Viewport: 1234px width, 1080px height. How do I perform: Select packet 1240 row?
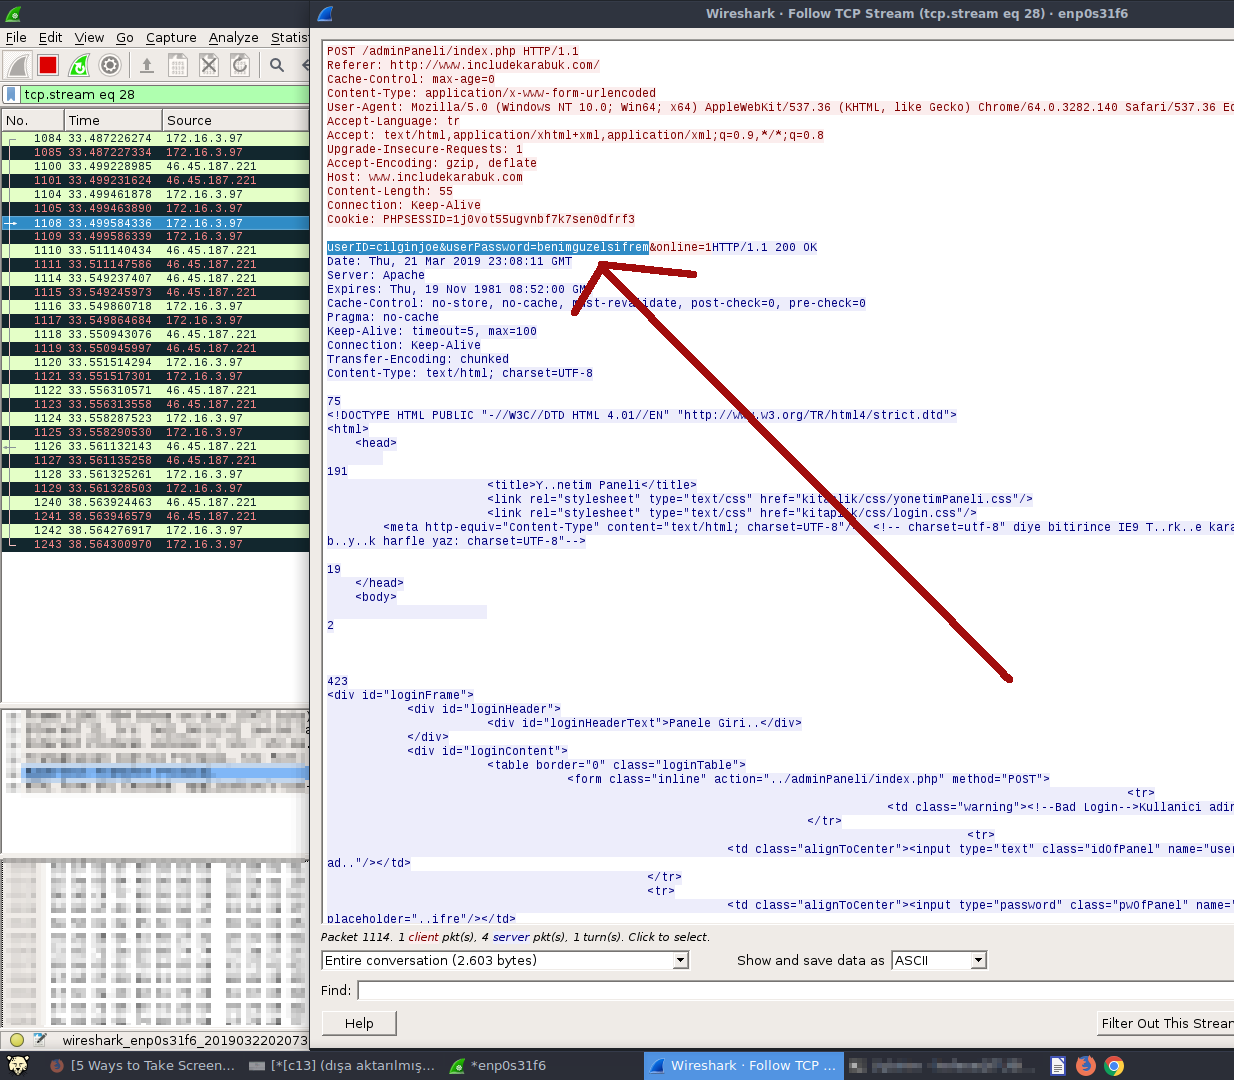(x=156, y=502)
